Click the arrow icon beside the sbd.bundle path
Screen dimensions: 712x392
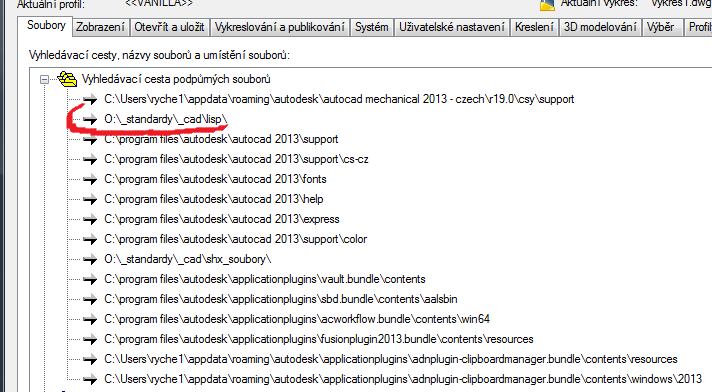[x=90, y=299]
